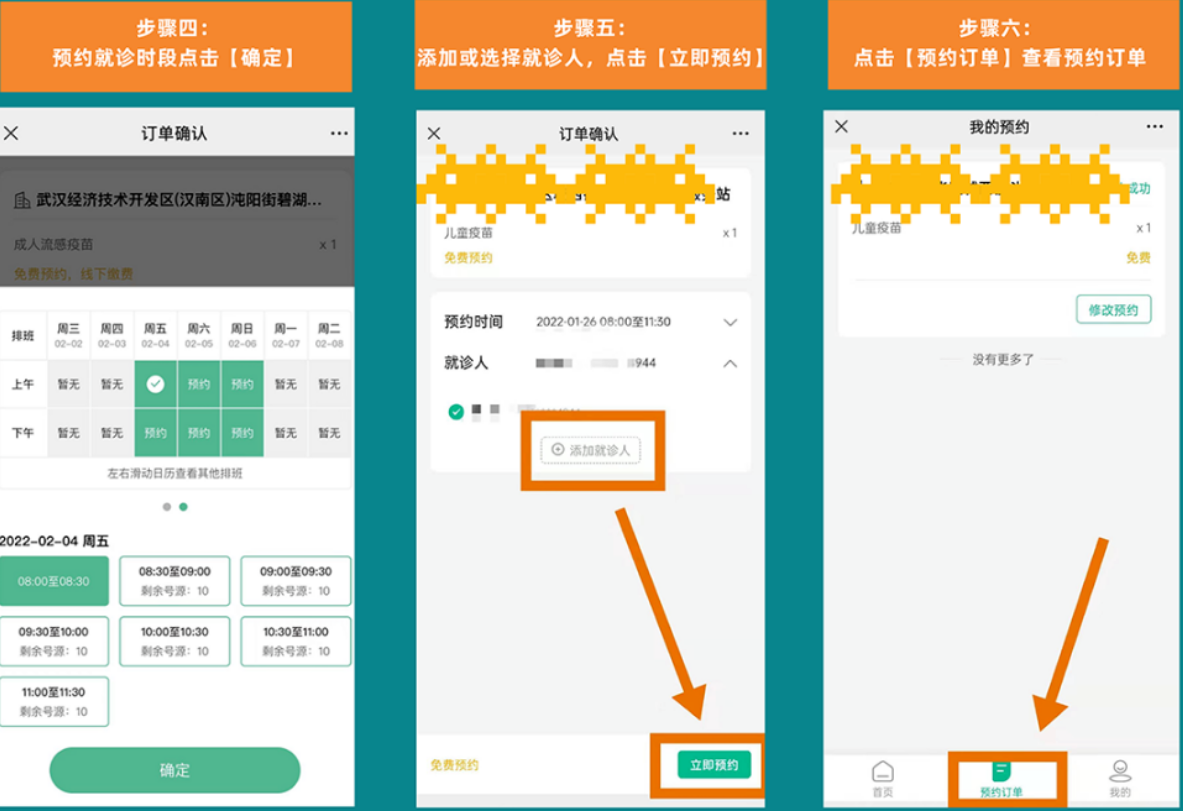Open more options in first 订单确认 screen
This screenshot has height=811, width=1183.
[x=340, y=134]
